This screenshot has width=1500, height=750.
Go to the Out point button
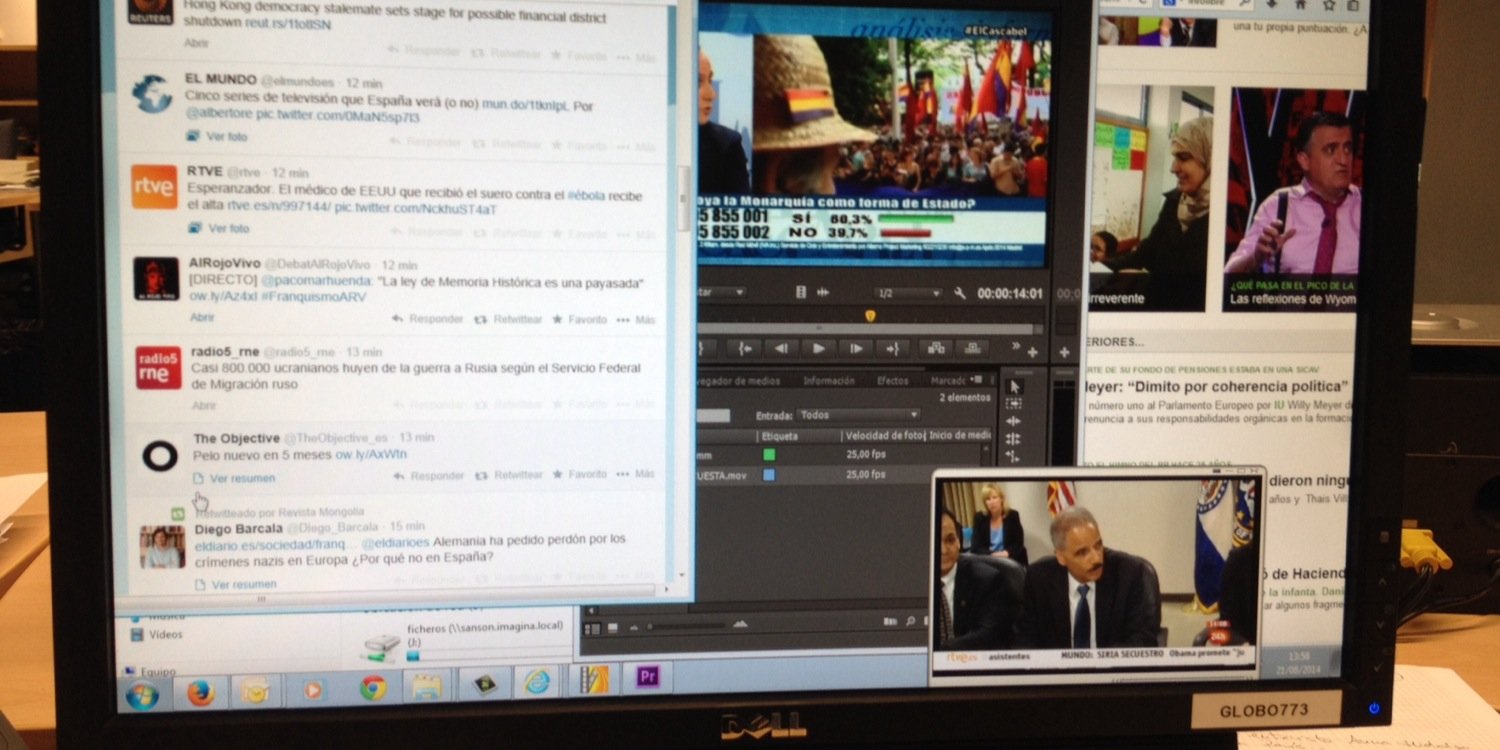[892, 348]
